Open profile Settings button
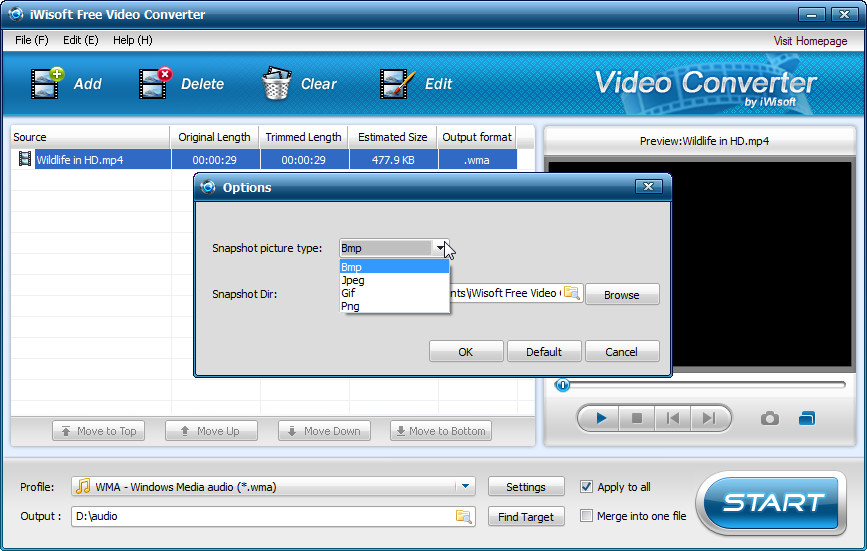Screen dimensions: 867x551 tap(526, 486)
